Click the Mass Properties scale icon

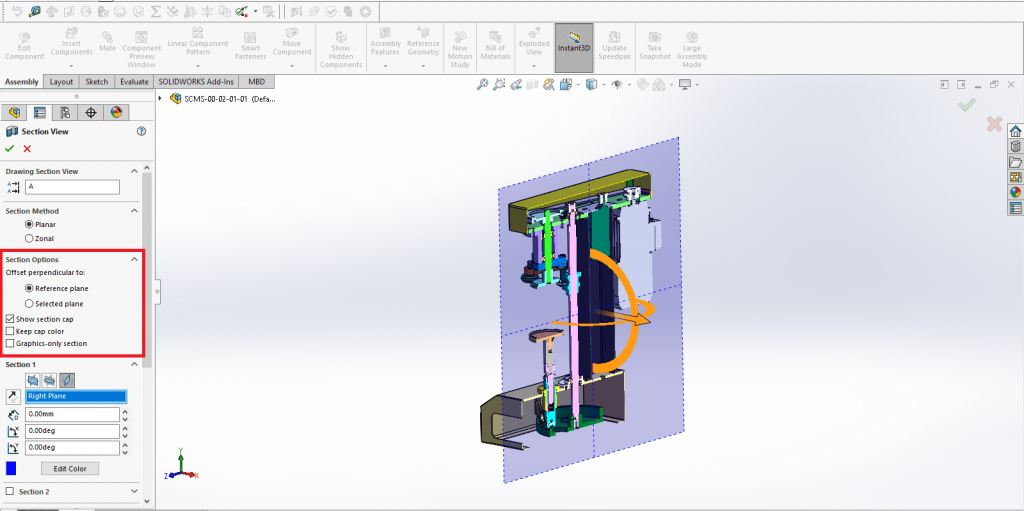pos(52,11)
